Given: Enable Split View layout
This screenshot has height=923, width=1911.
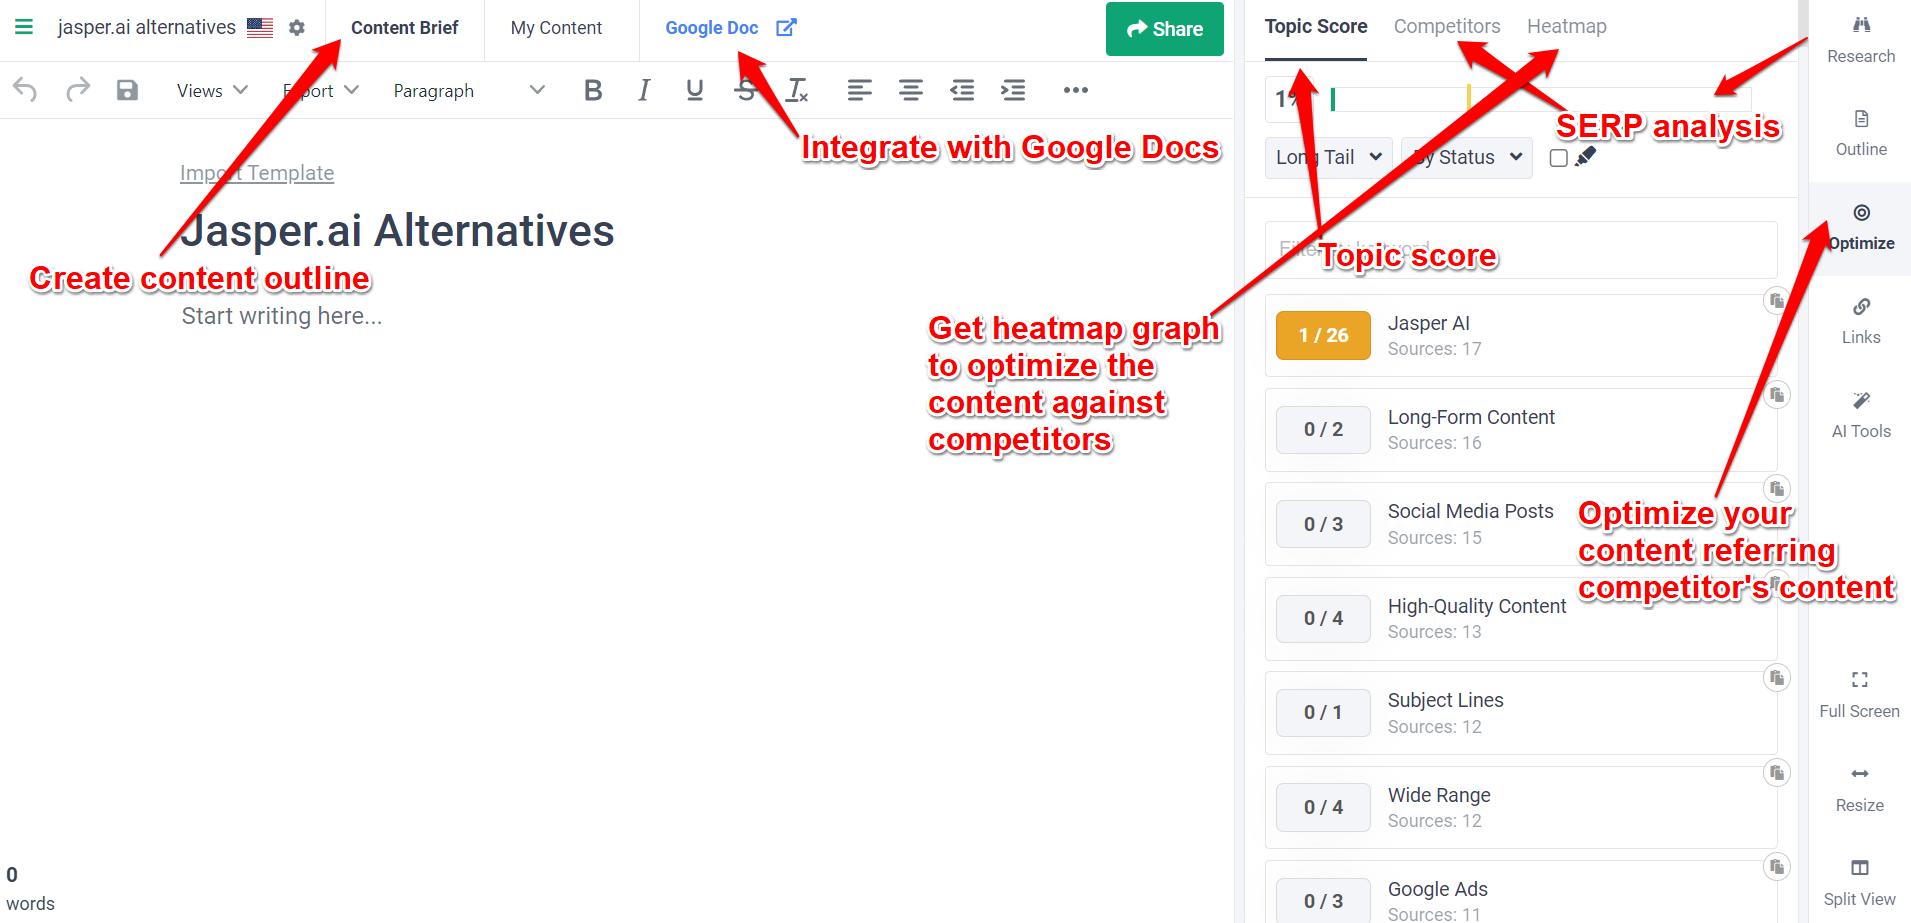Looking at the screenshot, I should point(1859,883).
